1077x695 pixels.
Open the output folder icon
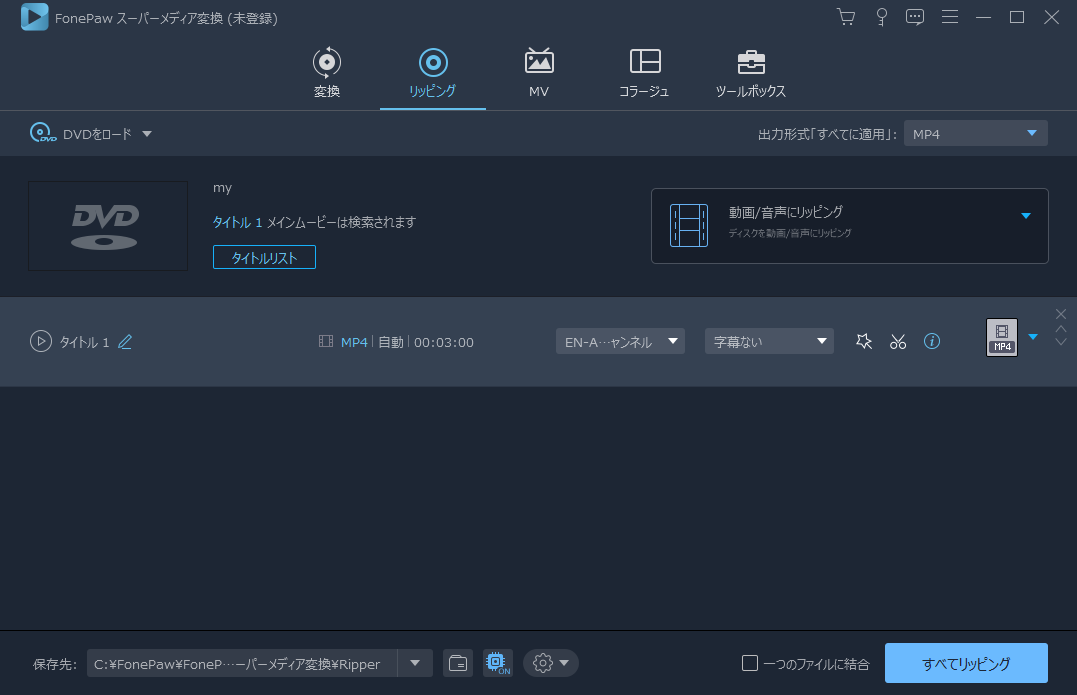click(457, 663)
